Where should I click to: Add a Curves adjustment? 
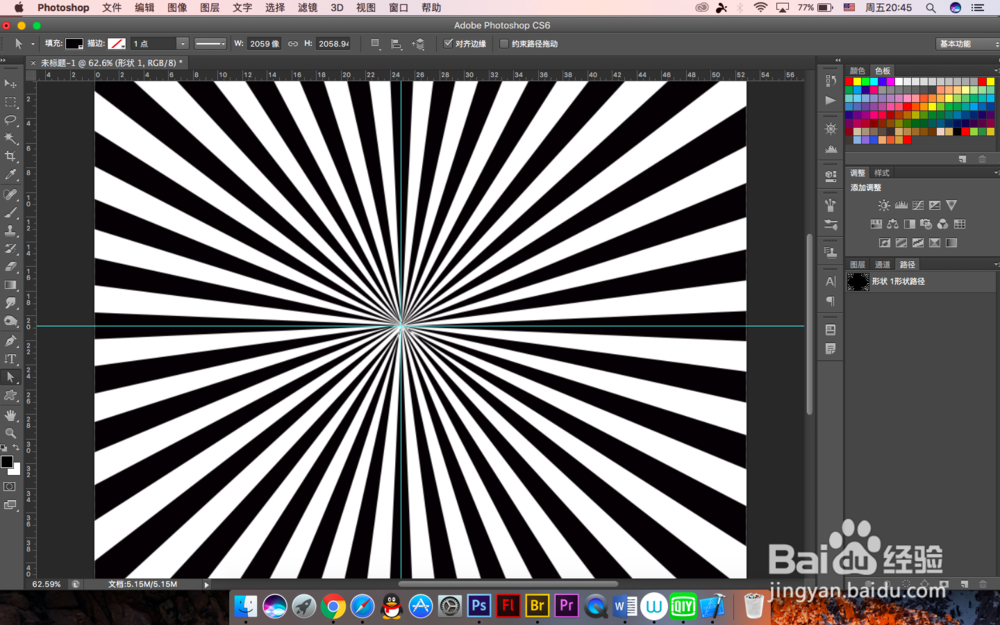[x=918, y=205]
